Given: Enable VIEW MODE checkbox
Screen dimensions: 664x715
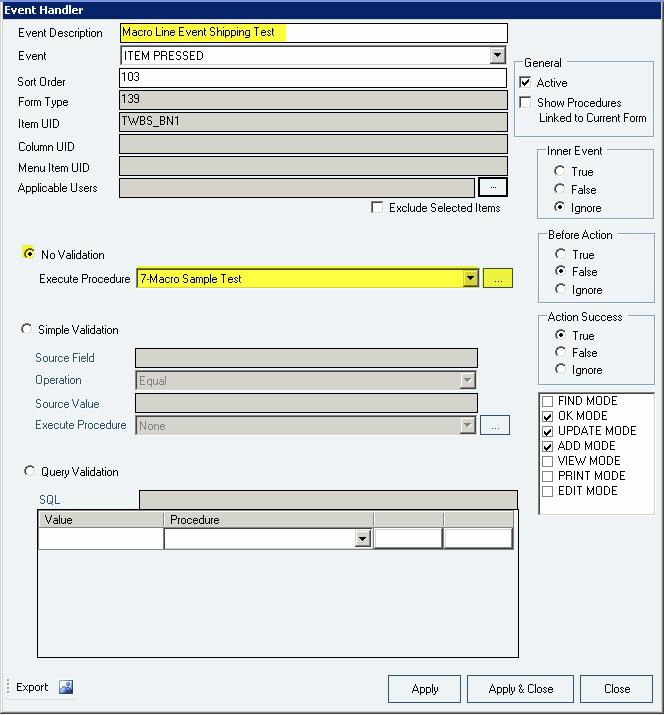Looking at the screenshot, I should 547,461.
